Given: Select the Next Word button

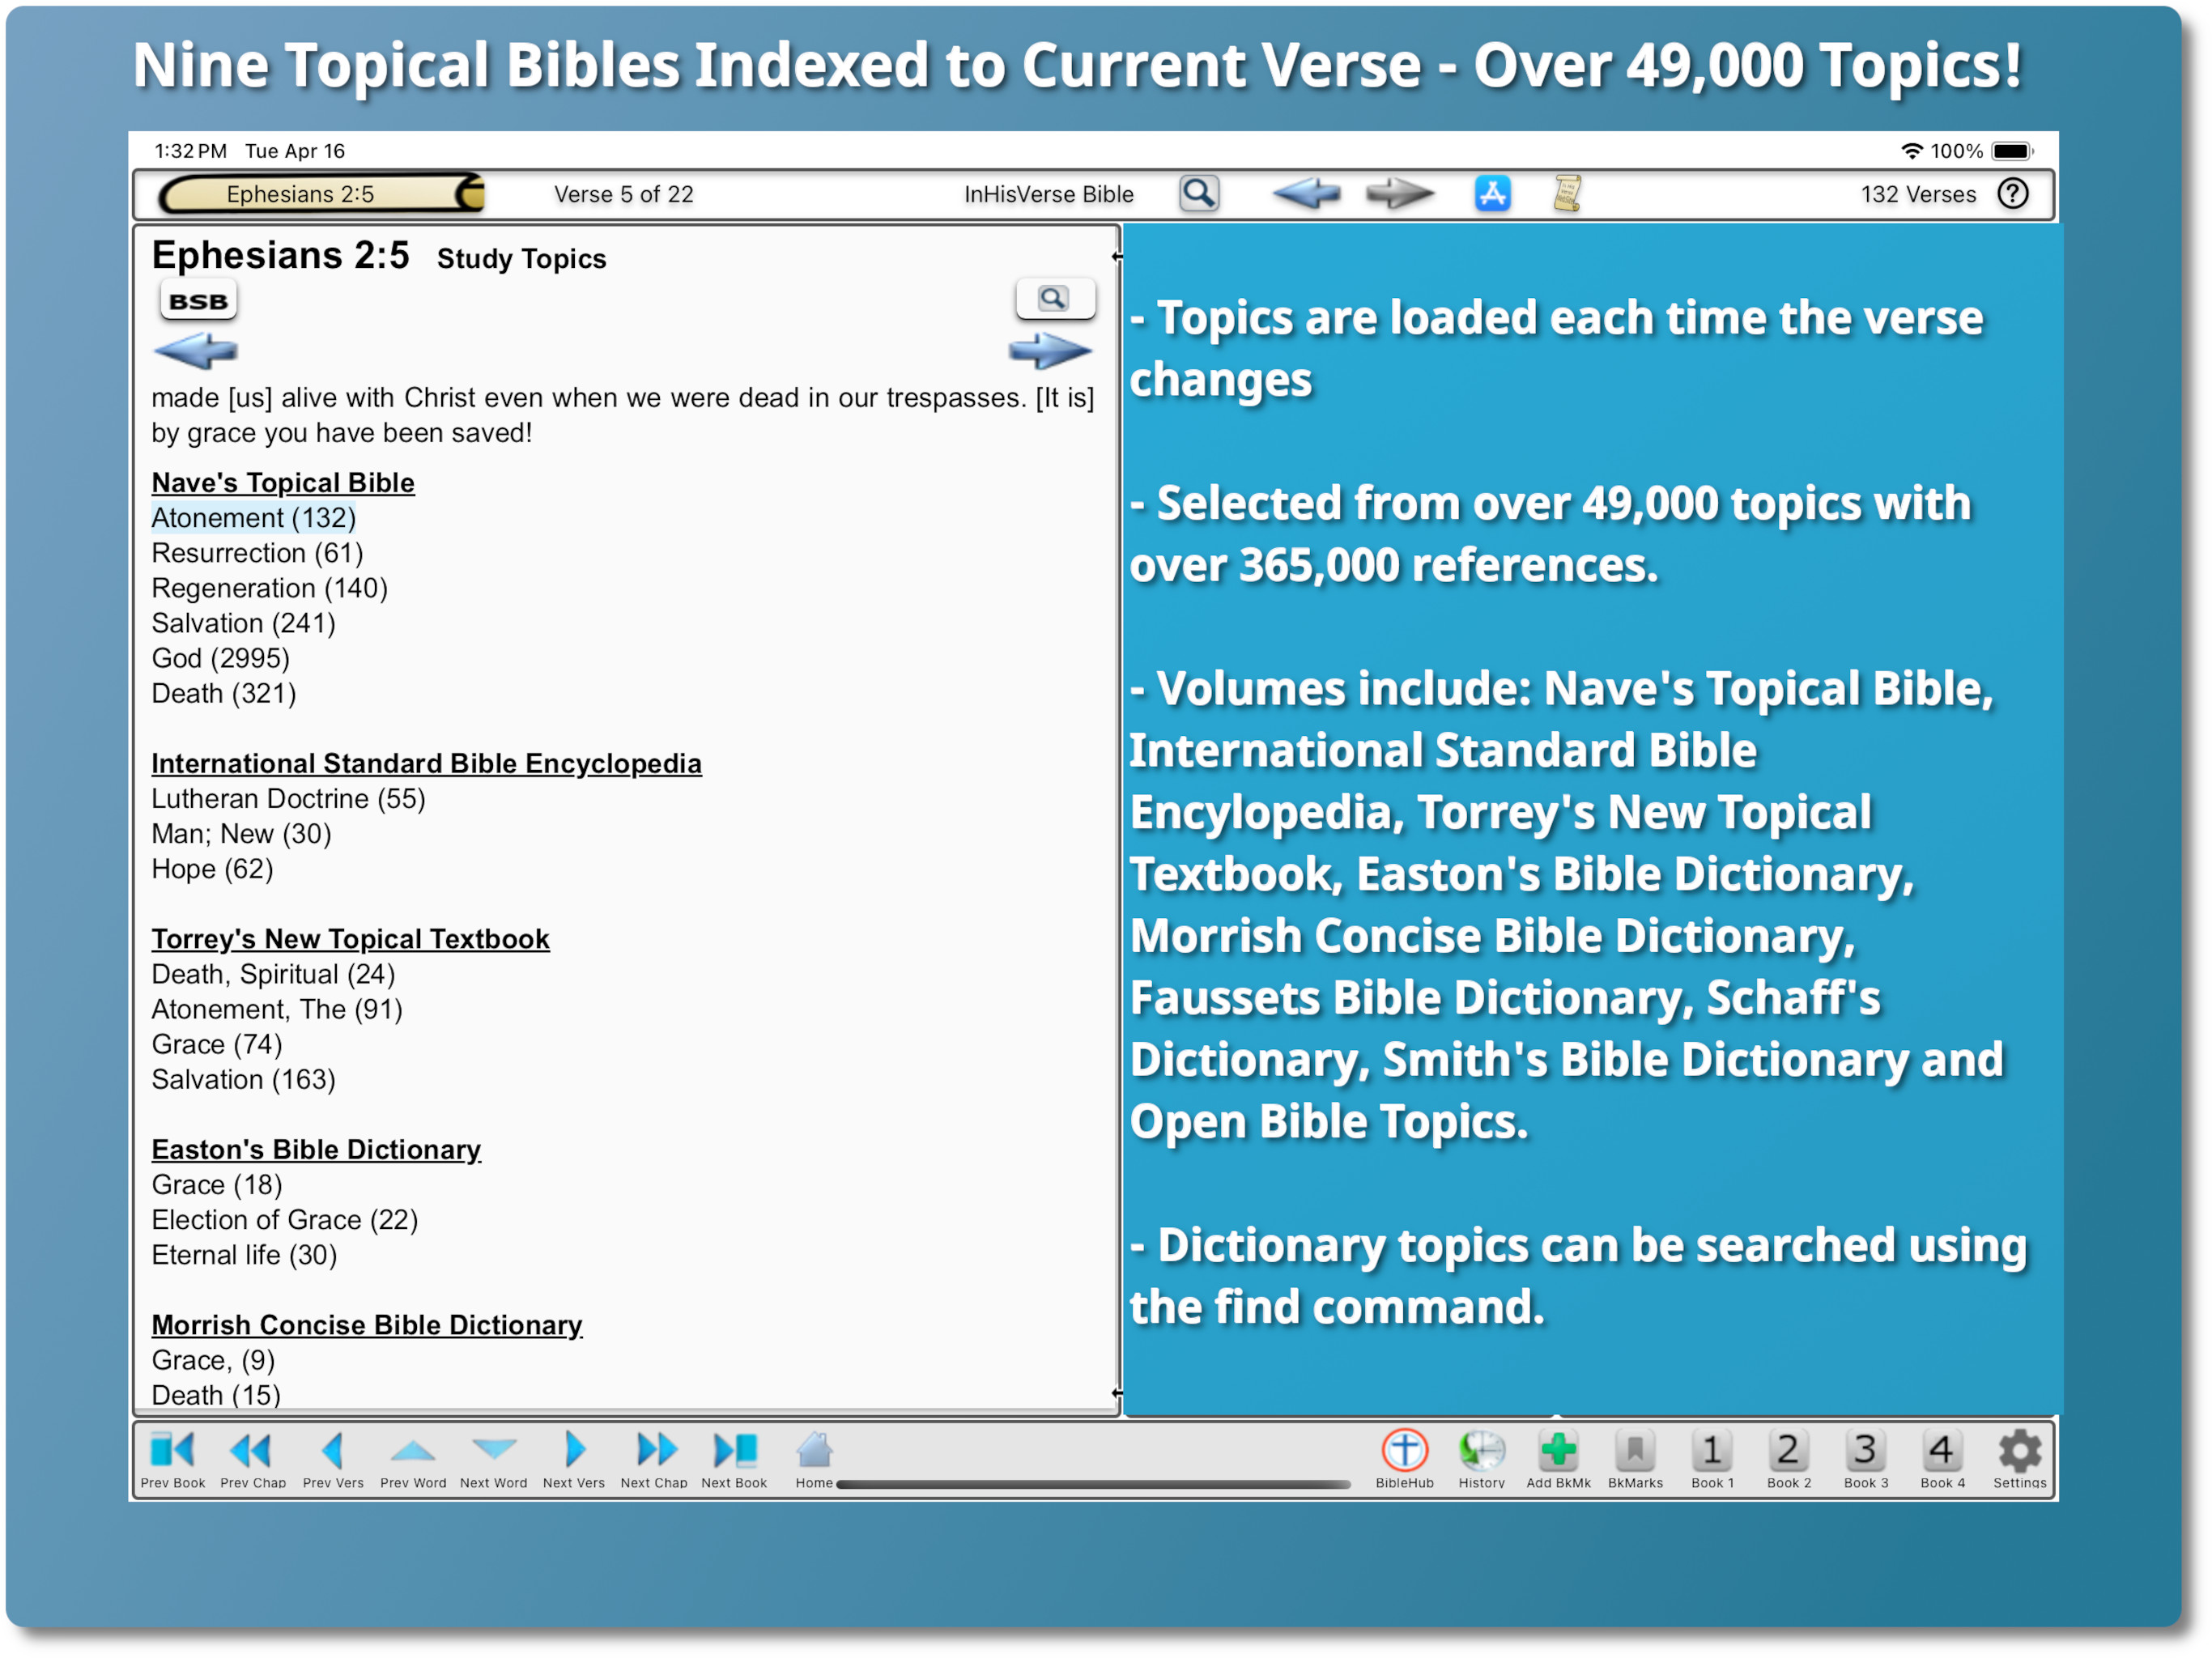Looking at the screenshot, I should tap(493, 1460).
